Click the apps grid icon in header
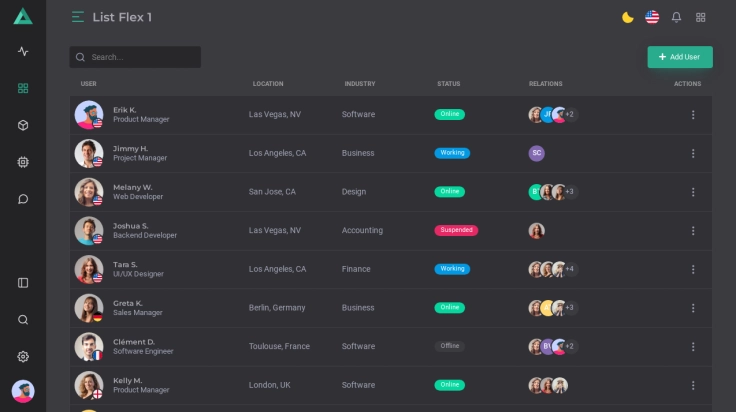 click(x=701, y=17)
